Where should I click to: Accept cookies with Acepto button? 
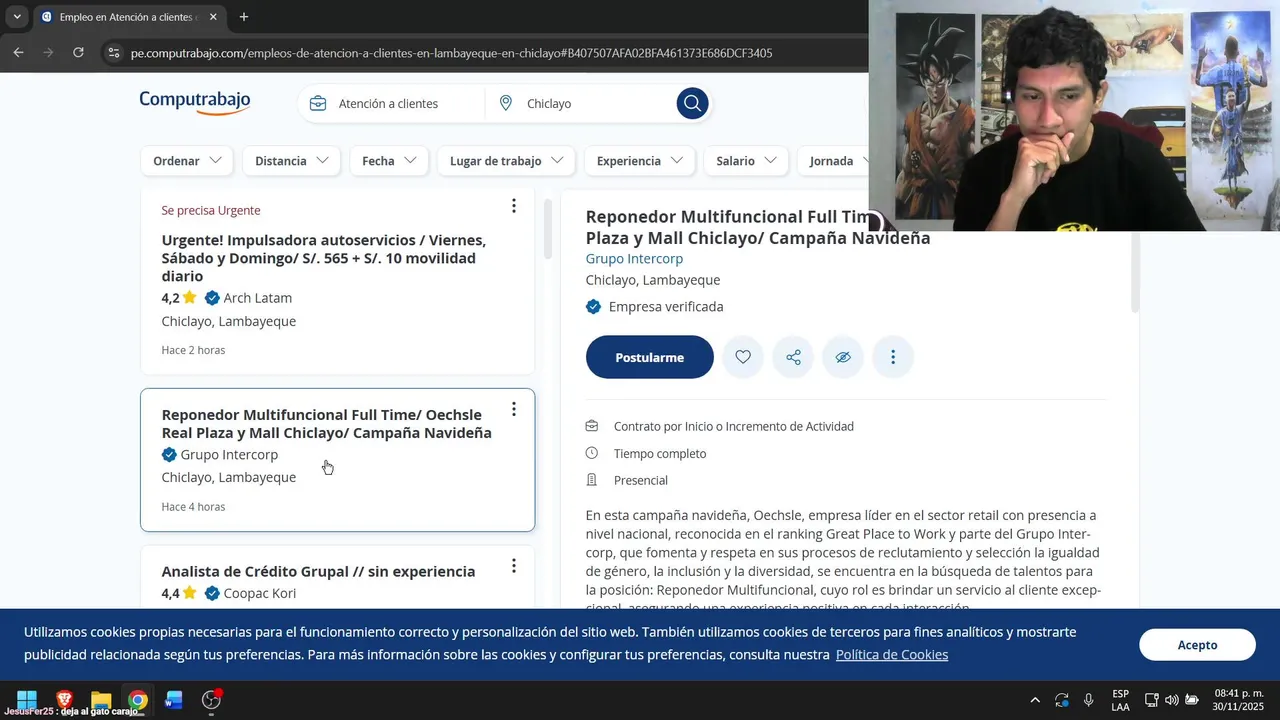coord(1197,645)
